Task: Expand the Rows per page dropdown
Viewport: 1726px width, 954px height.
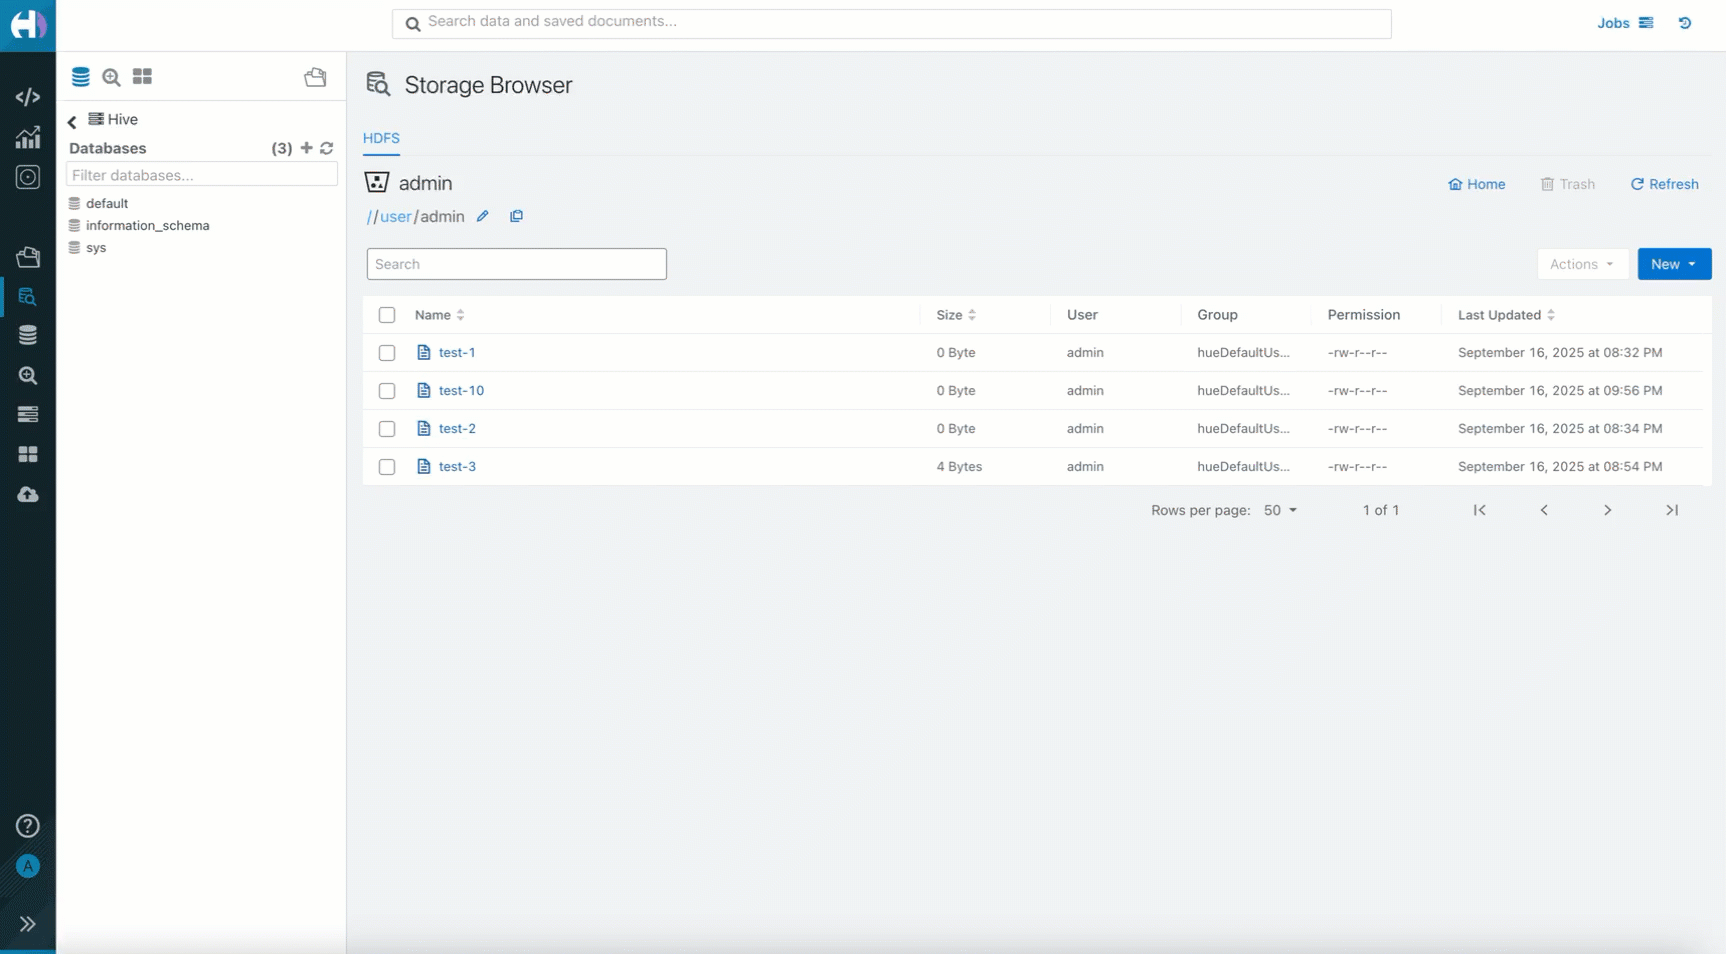Action: coord(1280,510)
